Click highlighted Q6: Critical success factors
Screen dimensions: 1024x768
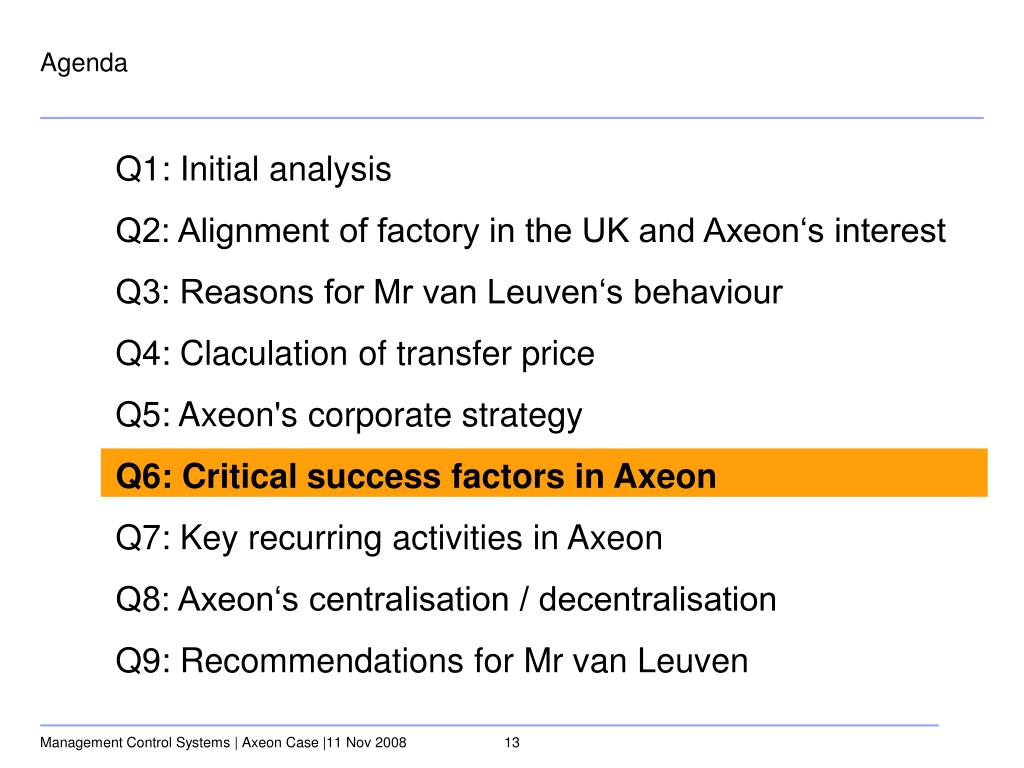[x=415, y=476]
